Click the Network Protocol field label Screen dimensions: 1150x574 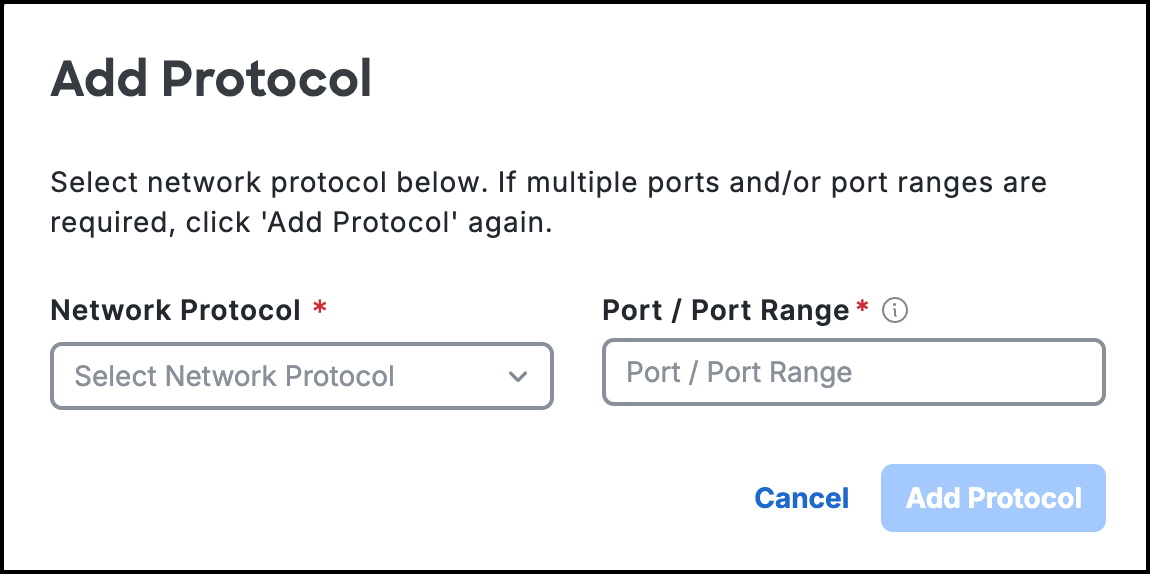pyautogui.click(x=175, y=310)
